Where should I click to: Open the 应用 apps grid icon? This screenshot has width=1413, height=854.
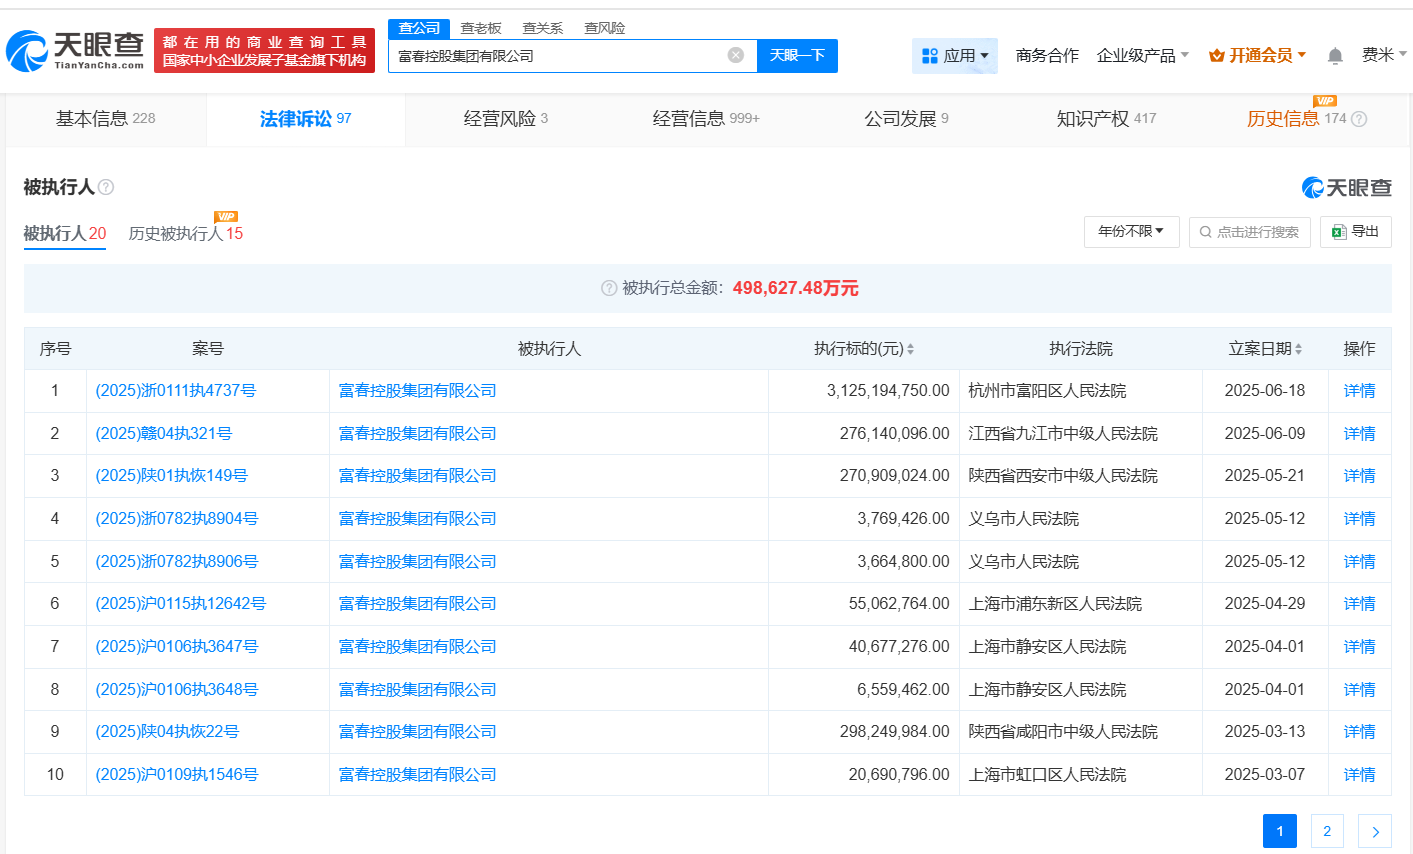(x=928, y=55)
